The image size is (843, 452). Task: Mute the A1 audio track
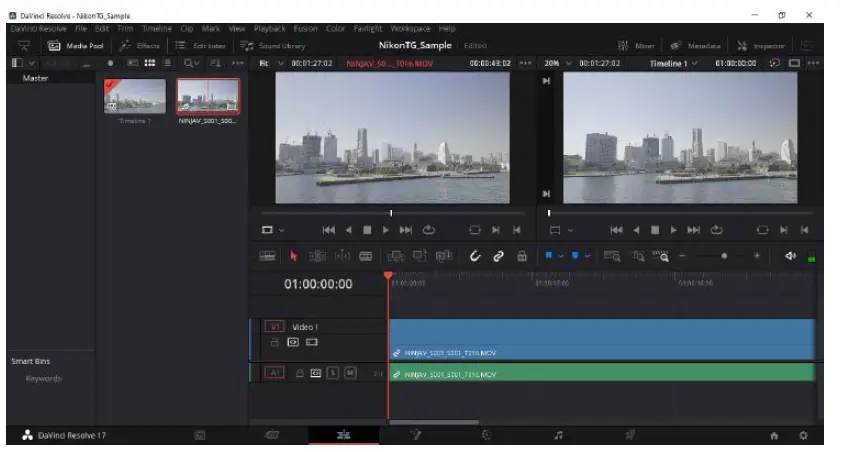pyautogui.click(x=349, y=373)
